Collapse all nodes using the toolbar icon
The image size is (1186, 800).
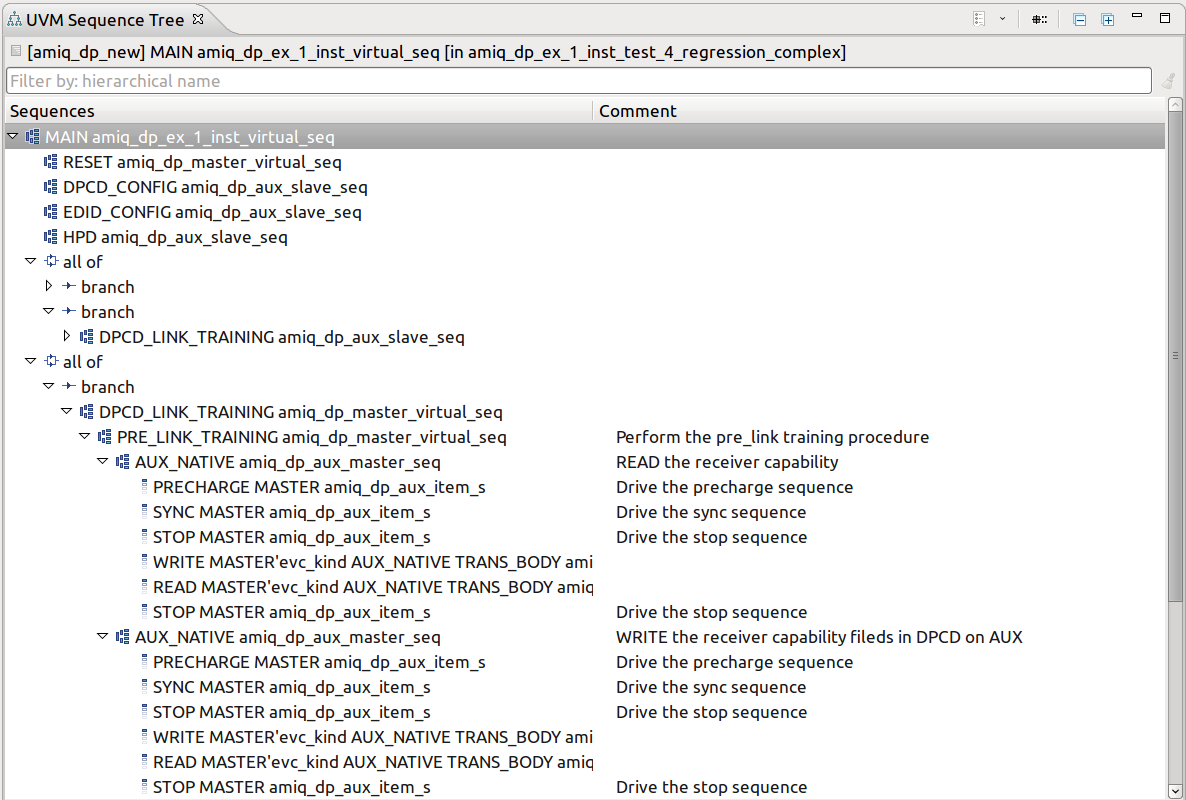click(1080, 19)
